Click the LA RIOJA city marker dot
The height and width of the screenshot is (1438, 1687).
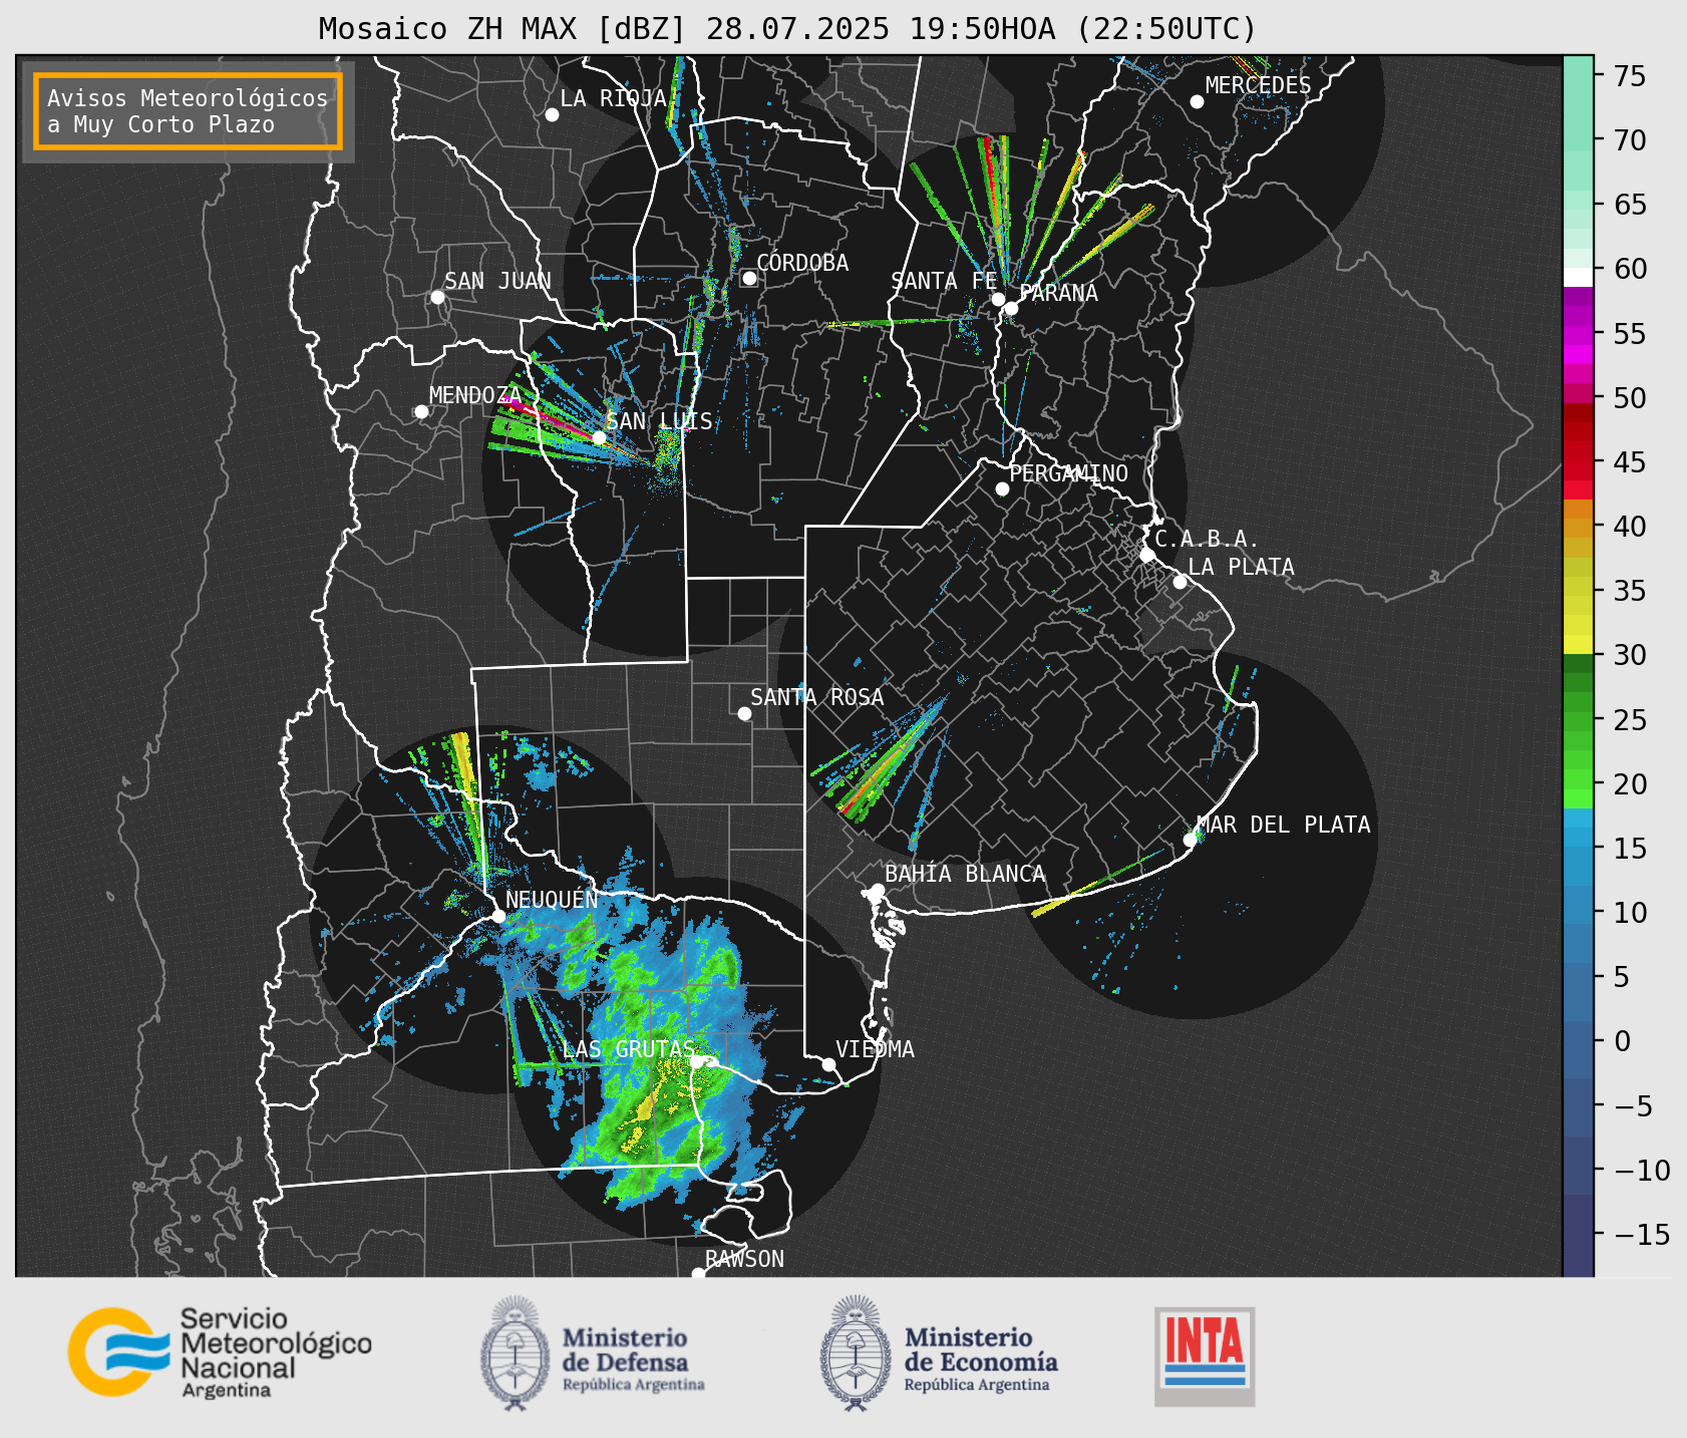(552, 115)
